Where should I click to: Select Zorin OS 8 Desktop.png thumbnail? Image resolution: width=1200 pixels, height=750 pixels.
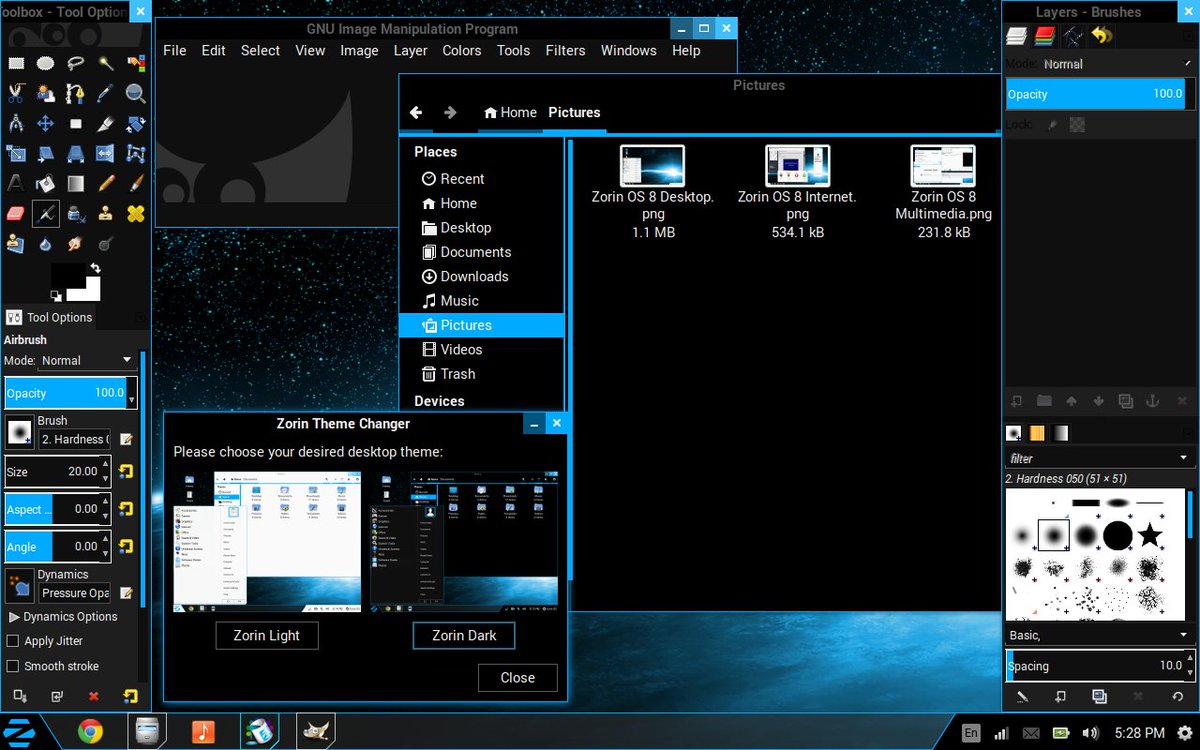pos(652,166)
